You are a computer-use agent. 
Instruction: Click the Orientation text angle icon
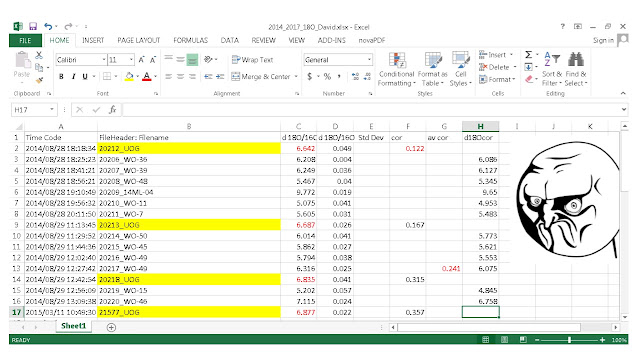tap(209, 60)
